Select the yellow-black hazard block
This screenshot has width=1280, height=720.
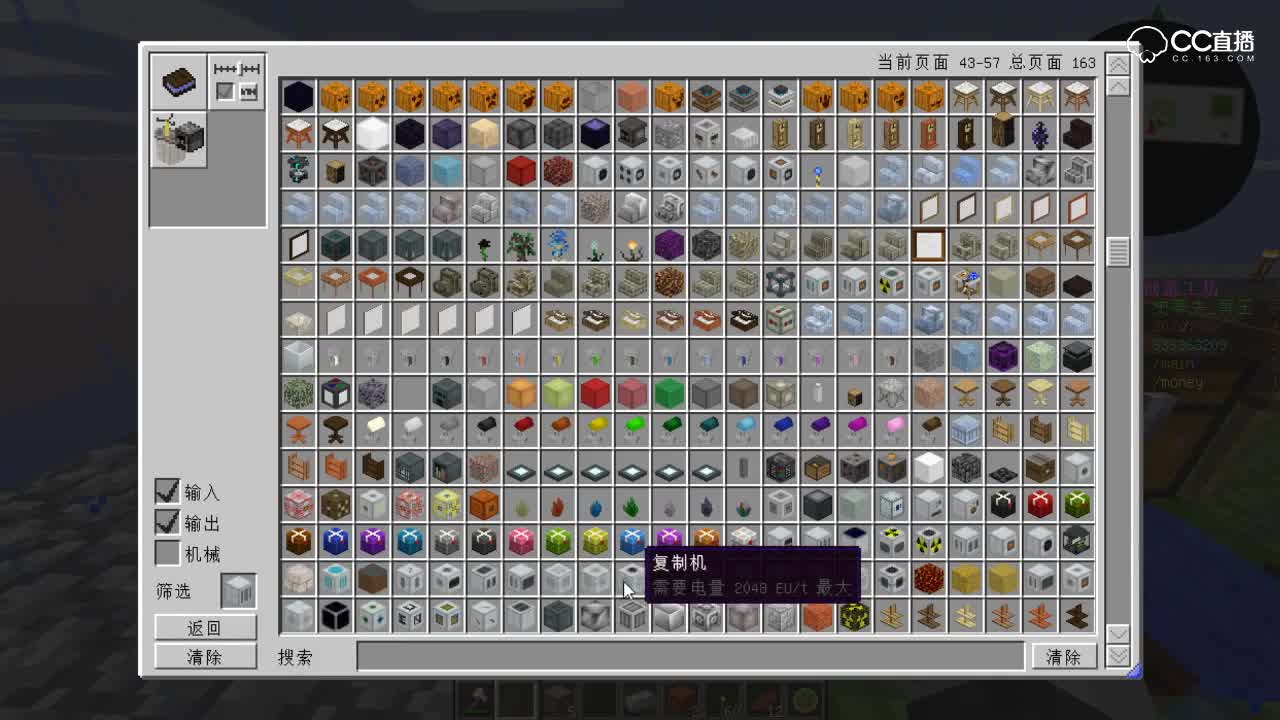tap(853, 614)
